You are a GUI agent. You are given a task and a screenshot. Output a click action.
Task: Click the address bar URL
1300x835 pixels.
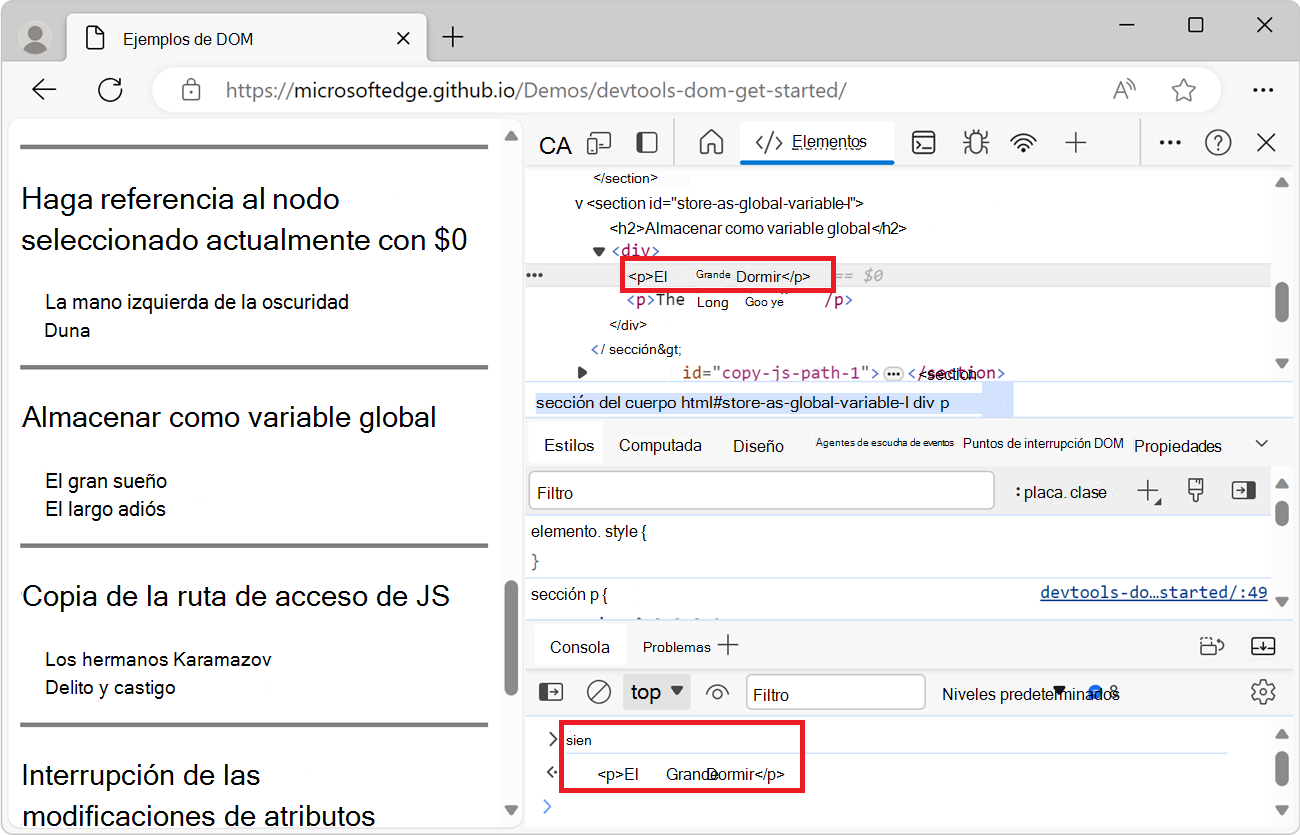[536, 91]
